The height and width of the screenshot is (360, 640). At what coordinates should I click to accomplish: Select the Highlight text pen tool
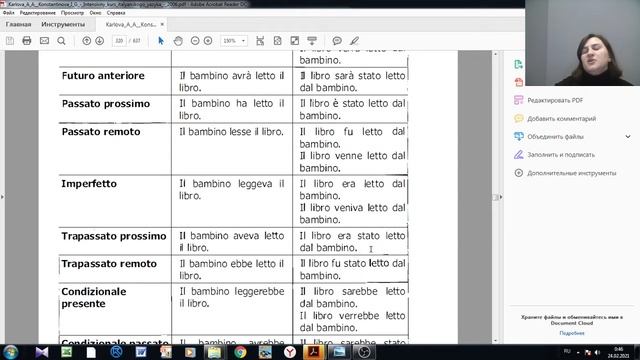pyautogui.click(x=354, y=41)
